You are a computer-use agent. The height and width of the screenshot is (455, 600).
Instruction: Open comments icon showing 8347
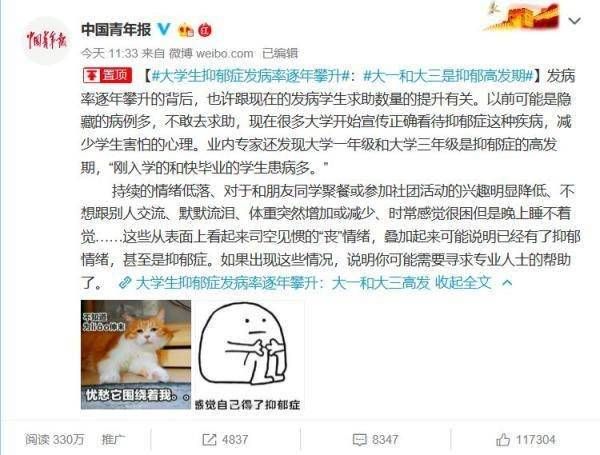point(359,440)
